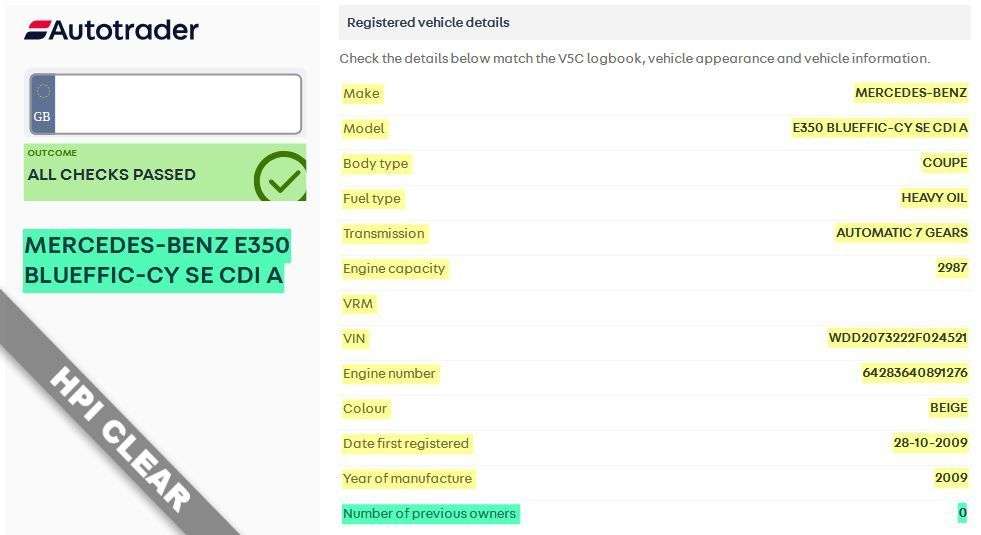
Task: Select the engine number 64283640891276
Action: click(x=914, y=373)
